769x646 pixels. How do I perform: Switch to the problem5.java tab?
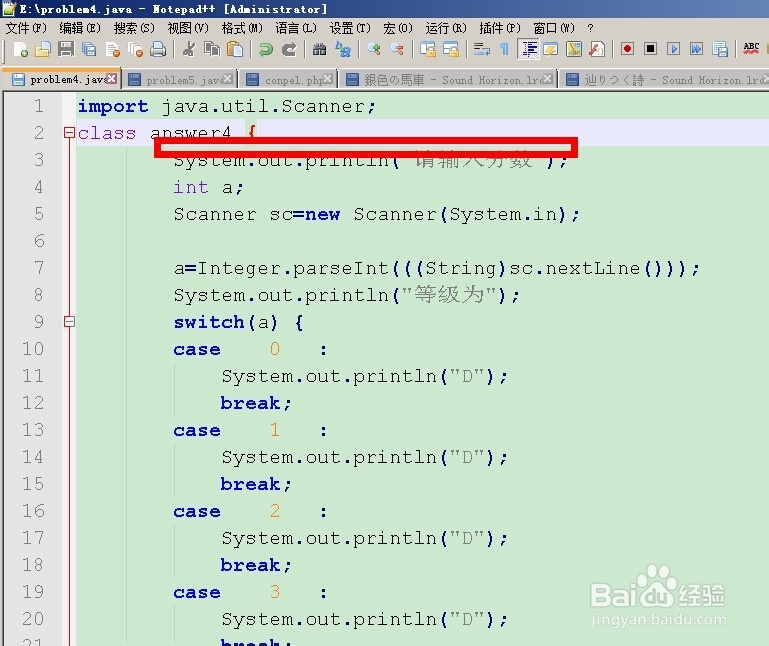point(179,79)
